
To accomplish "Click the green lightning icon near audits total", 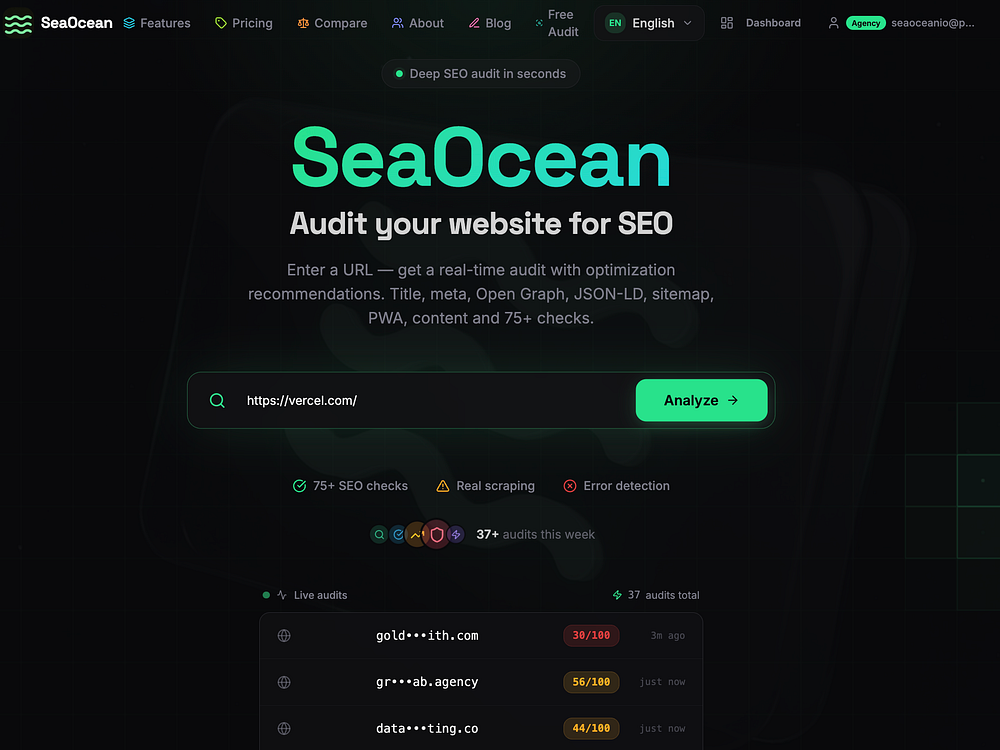I will click(617, 595).
